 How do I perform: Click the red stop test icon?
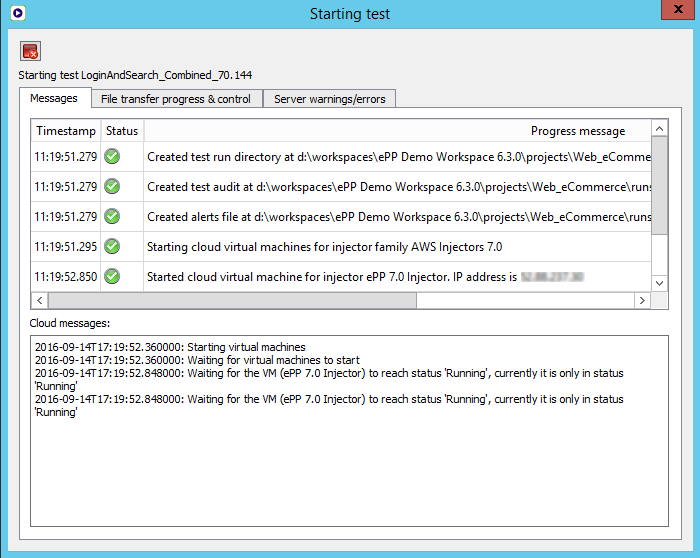[30, 52]
